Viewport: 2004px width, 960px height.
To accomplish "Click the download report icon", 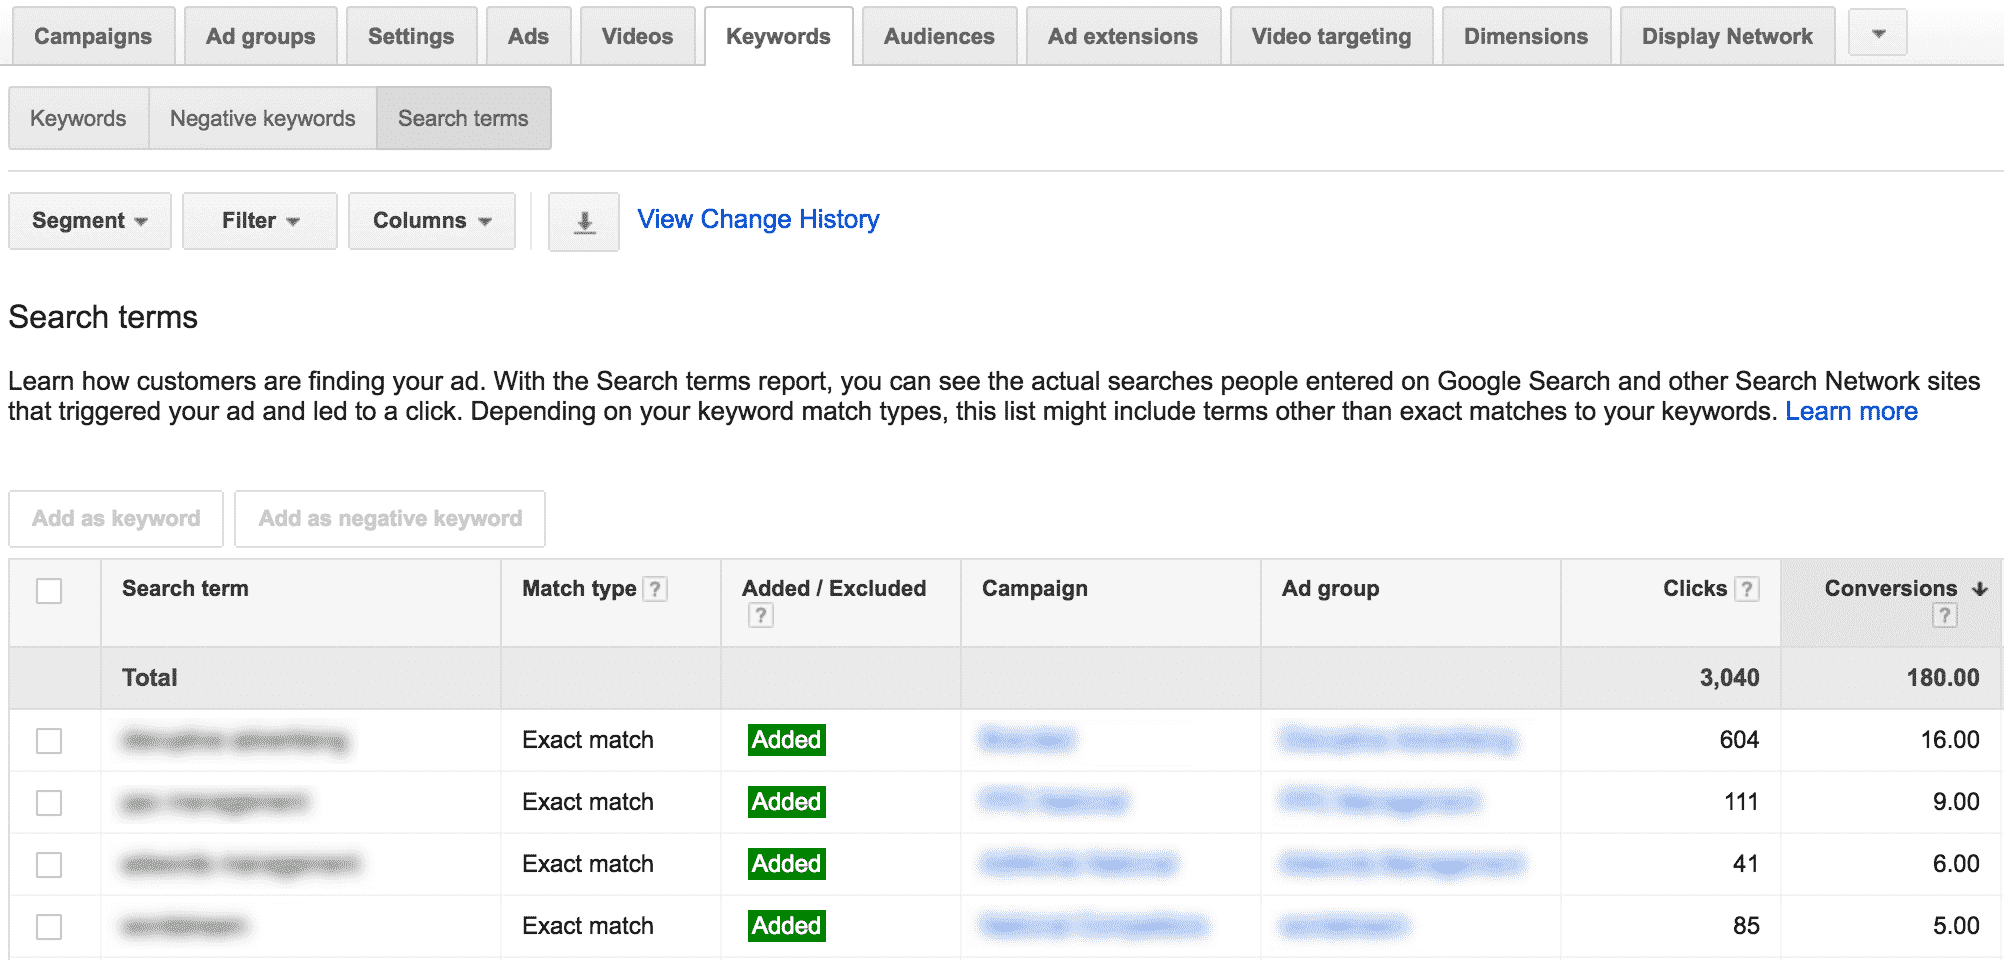I will pos(584,222).
